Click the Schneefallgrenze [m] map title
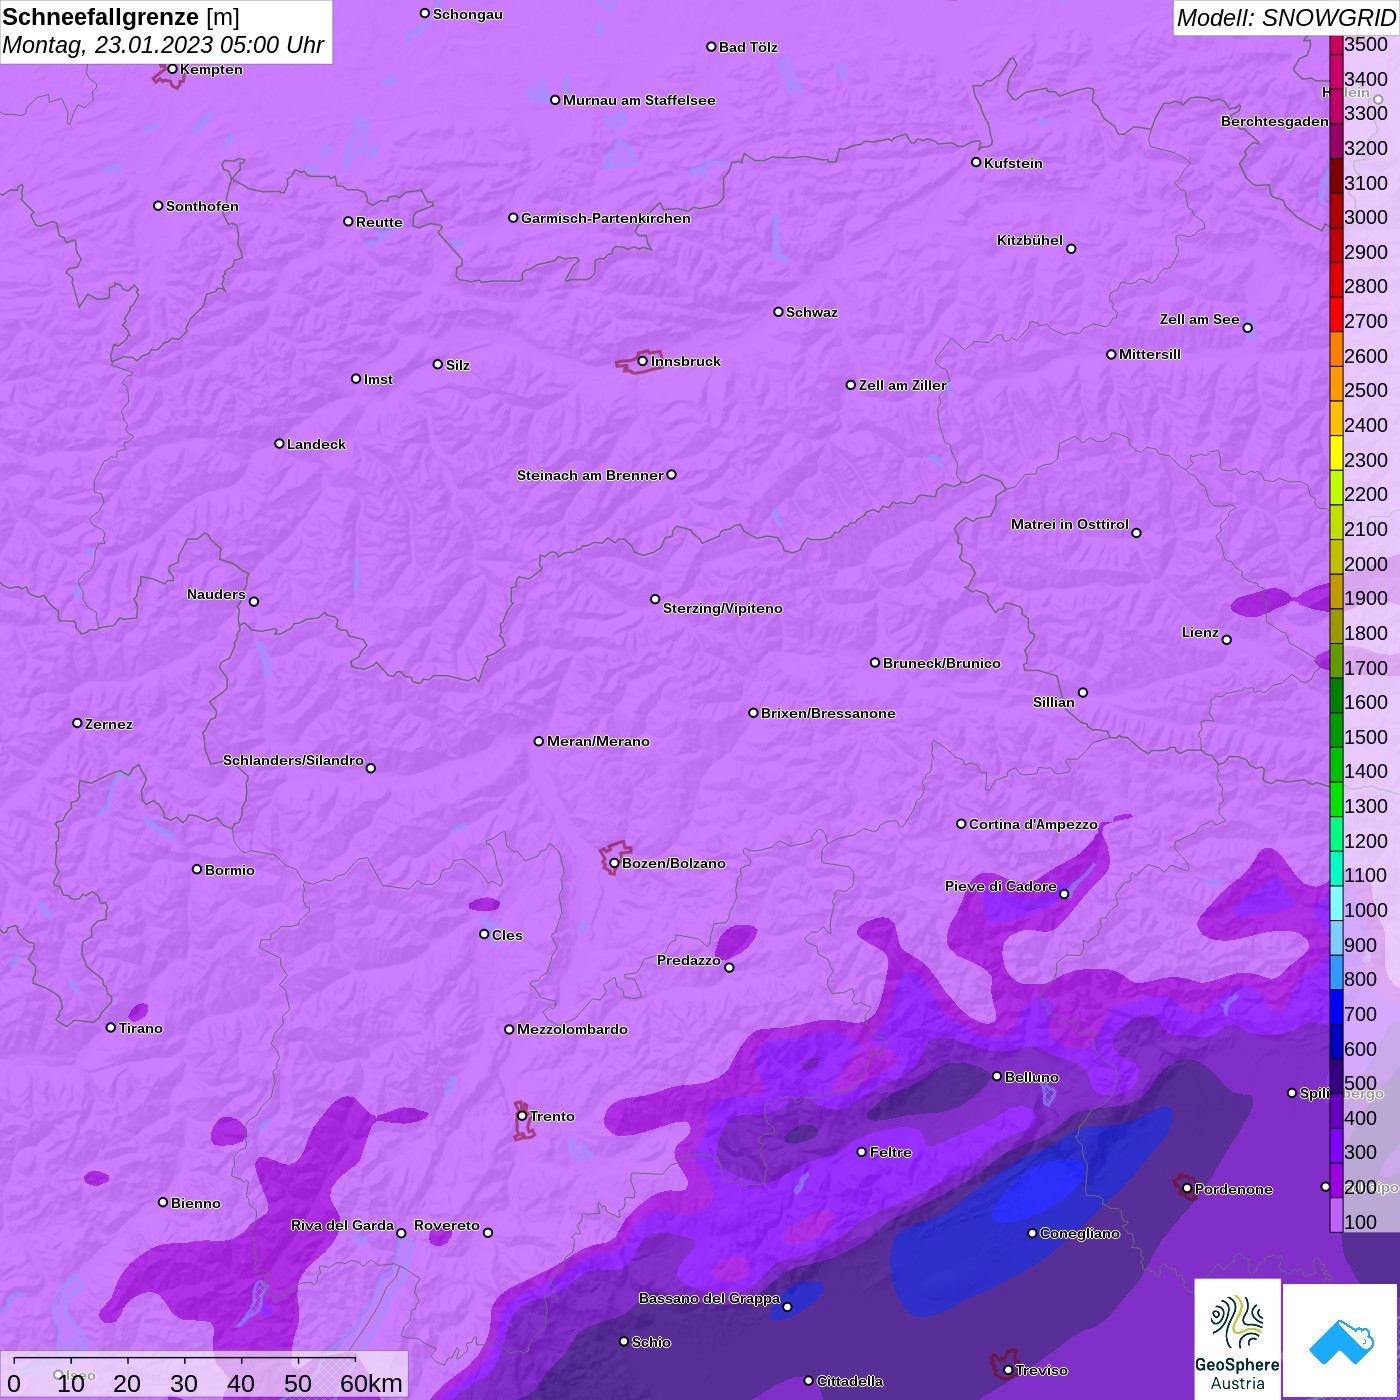Image resolution: width=1400 pixels, height=1400 pixels. pyautogui.click(x=121, y=17)
